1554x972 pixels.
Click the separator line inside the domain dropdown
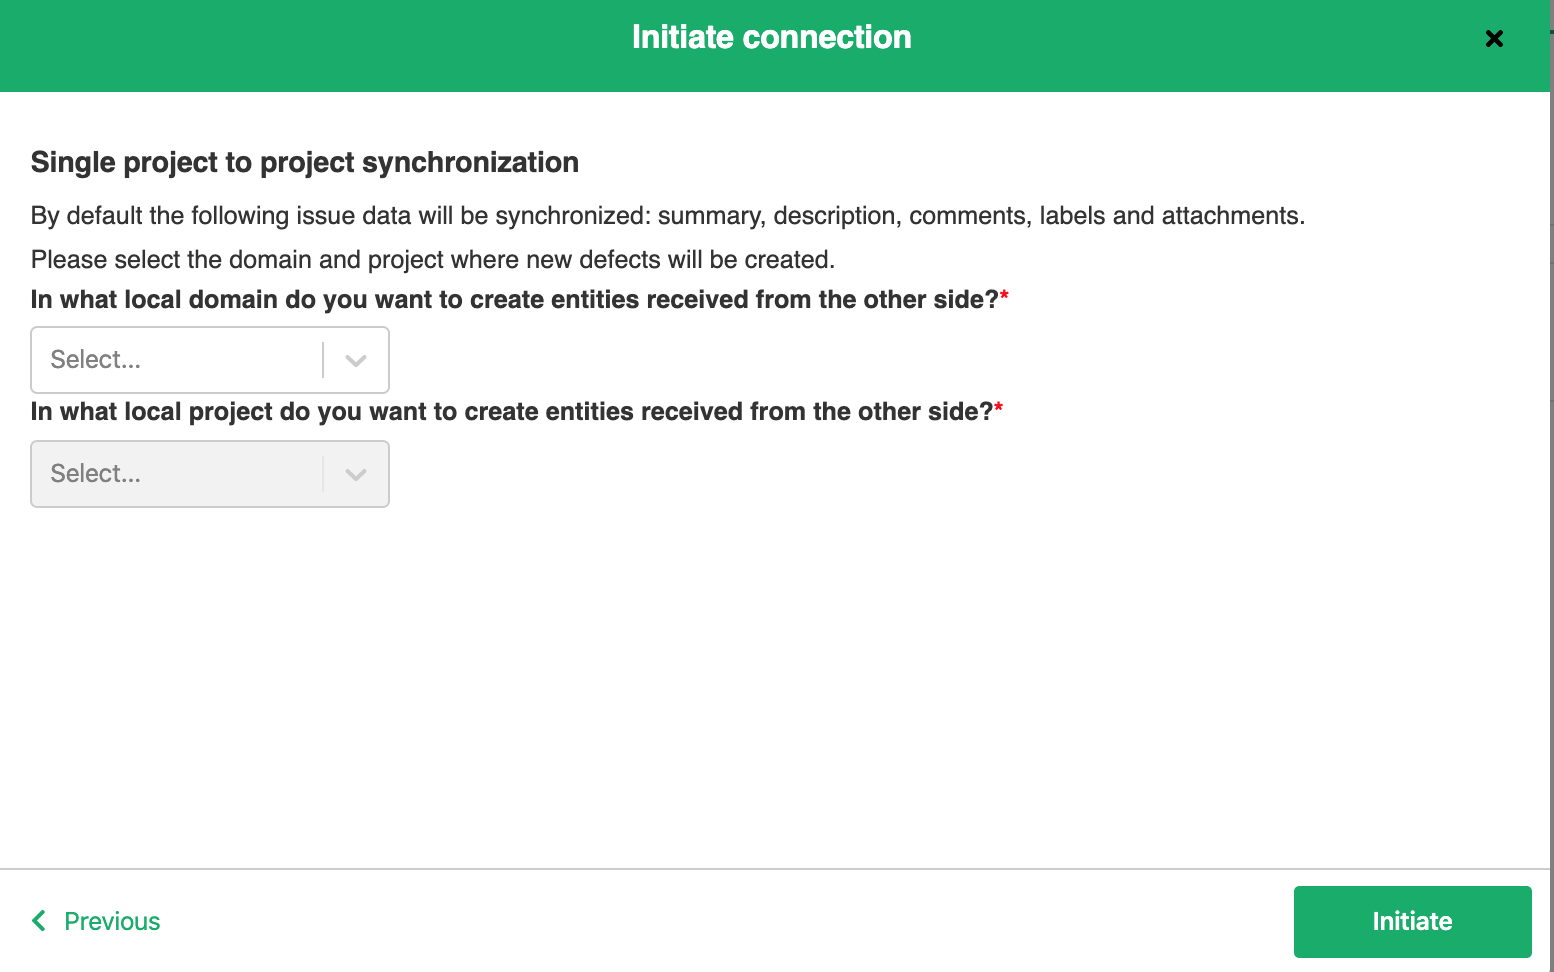323,360
